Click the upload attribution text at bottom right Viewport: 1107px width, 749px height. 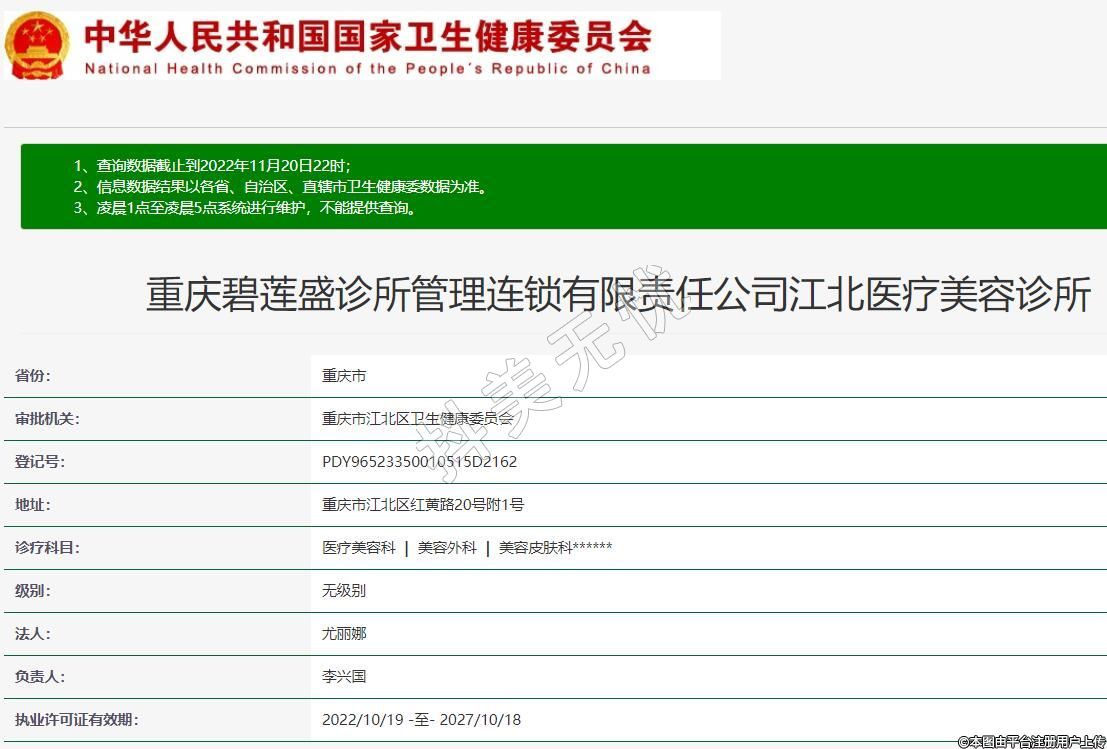(x=1030, y=741)
